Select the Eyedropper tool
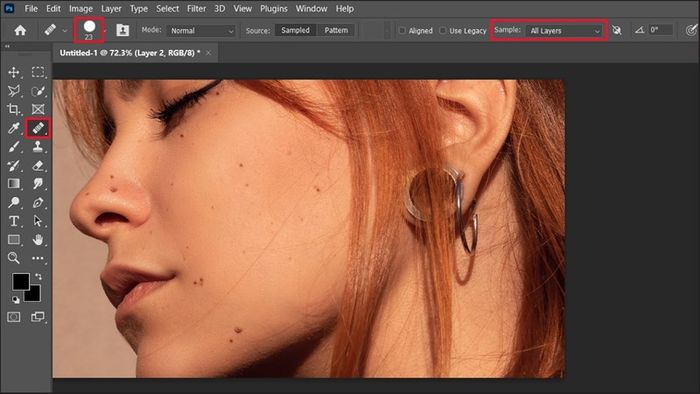 click(x=14, y=129)
